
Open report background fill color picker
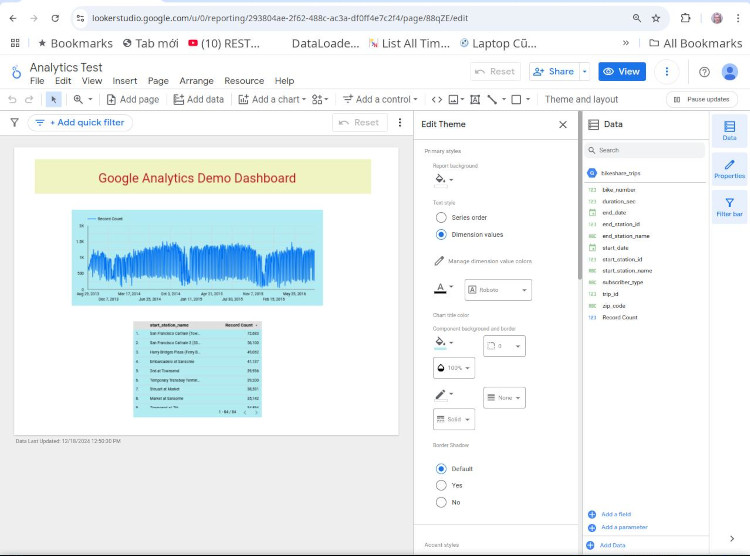point(443,180)
